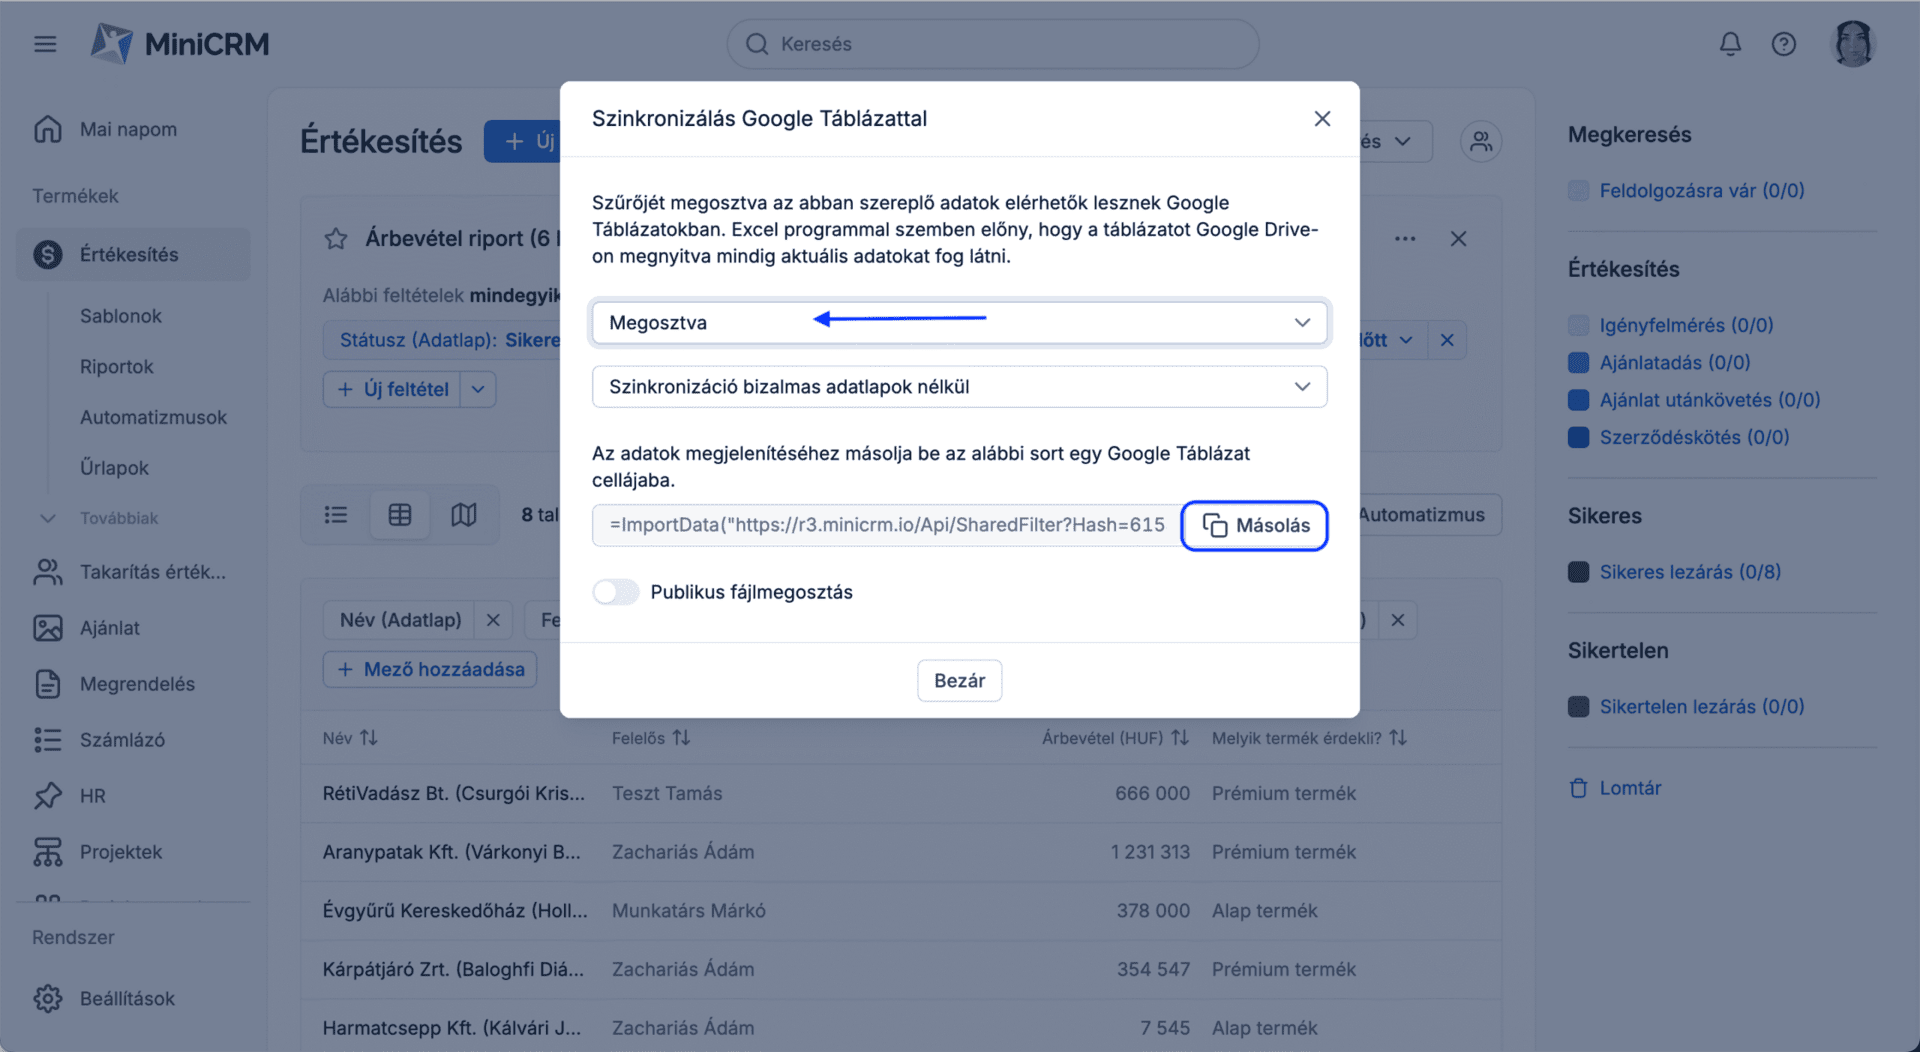Open Harmatcsepp Kft. row
1920x1052 pixels.
point(900,1028)
